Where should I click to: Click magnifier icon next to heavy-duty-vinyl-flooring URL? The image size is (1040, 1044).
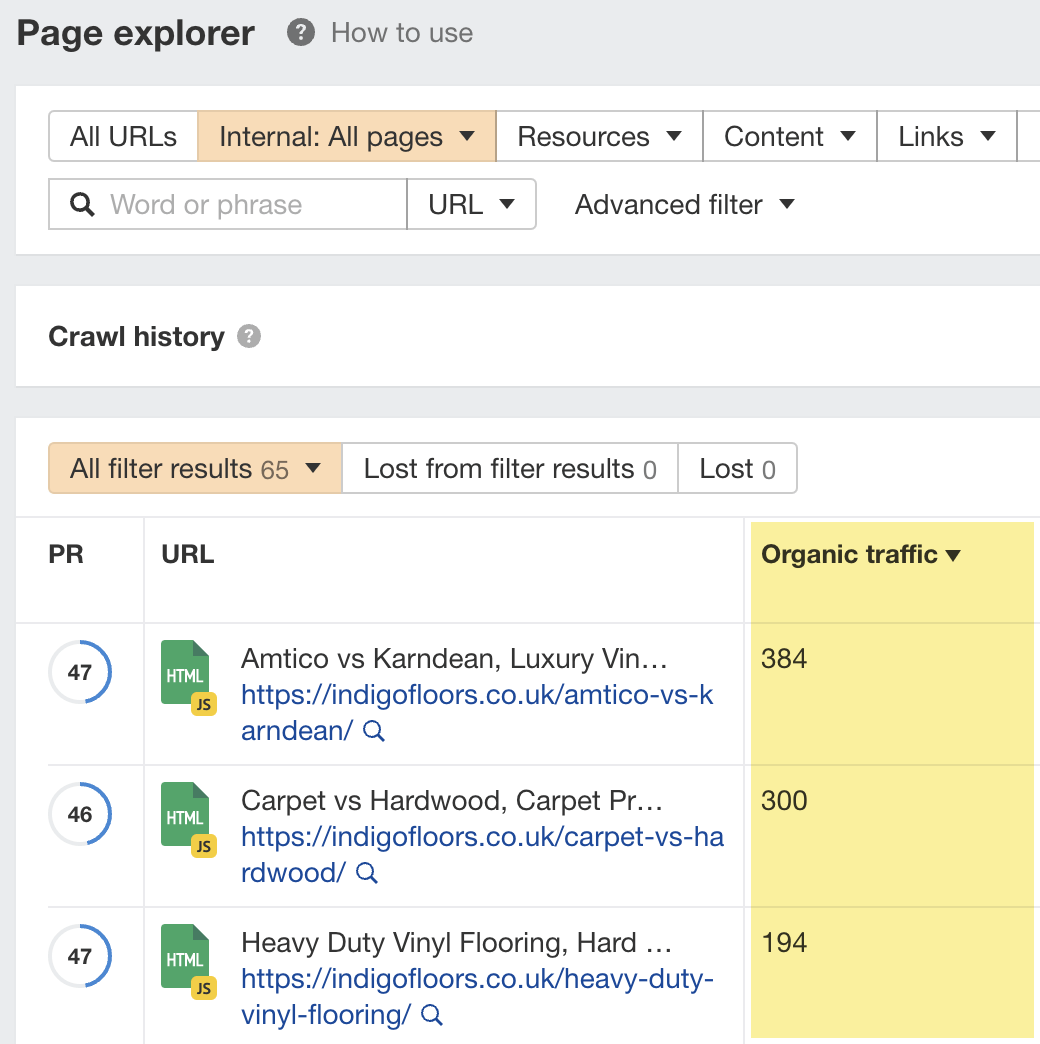pyautogui.click(x=432, y=1016)
